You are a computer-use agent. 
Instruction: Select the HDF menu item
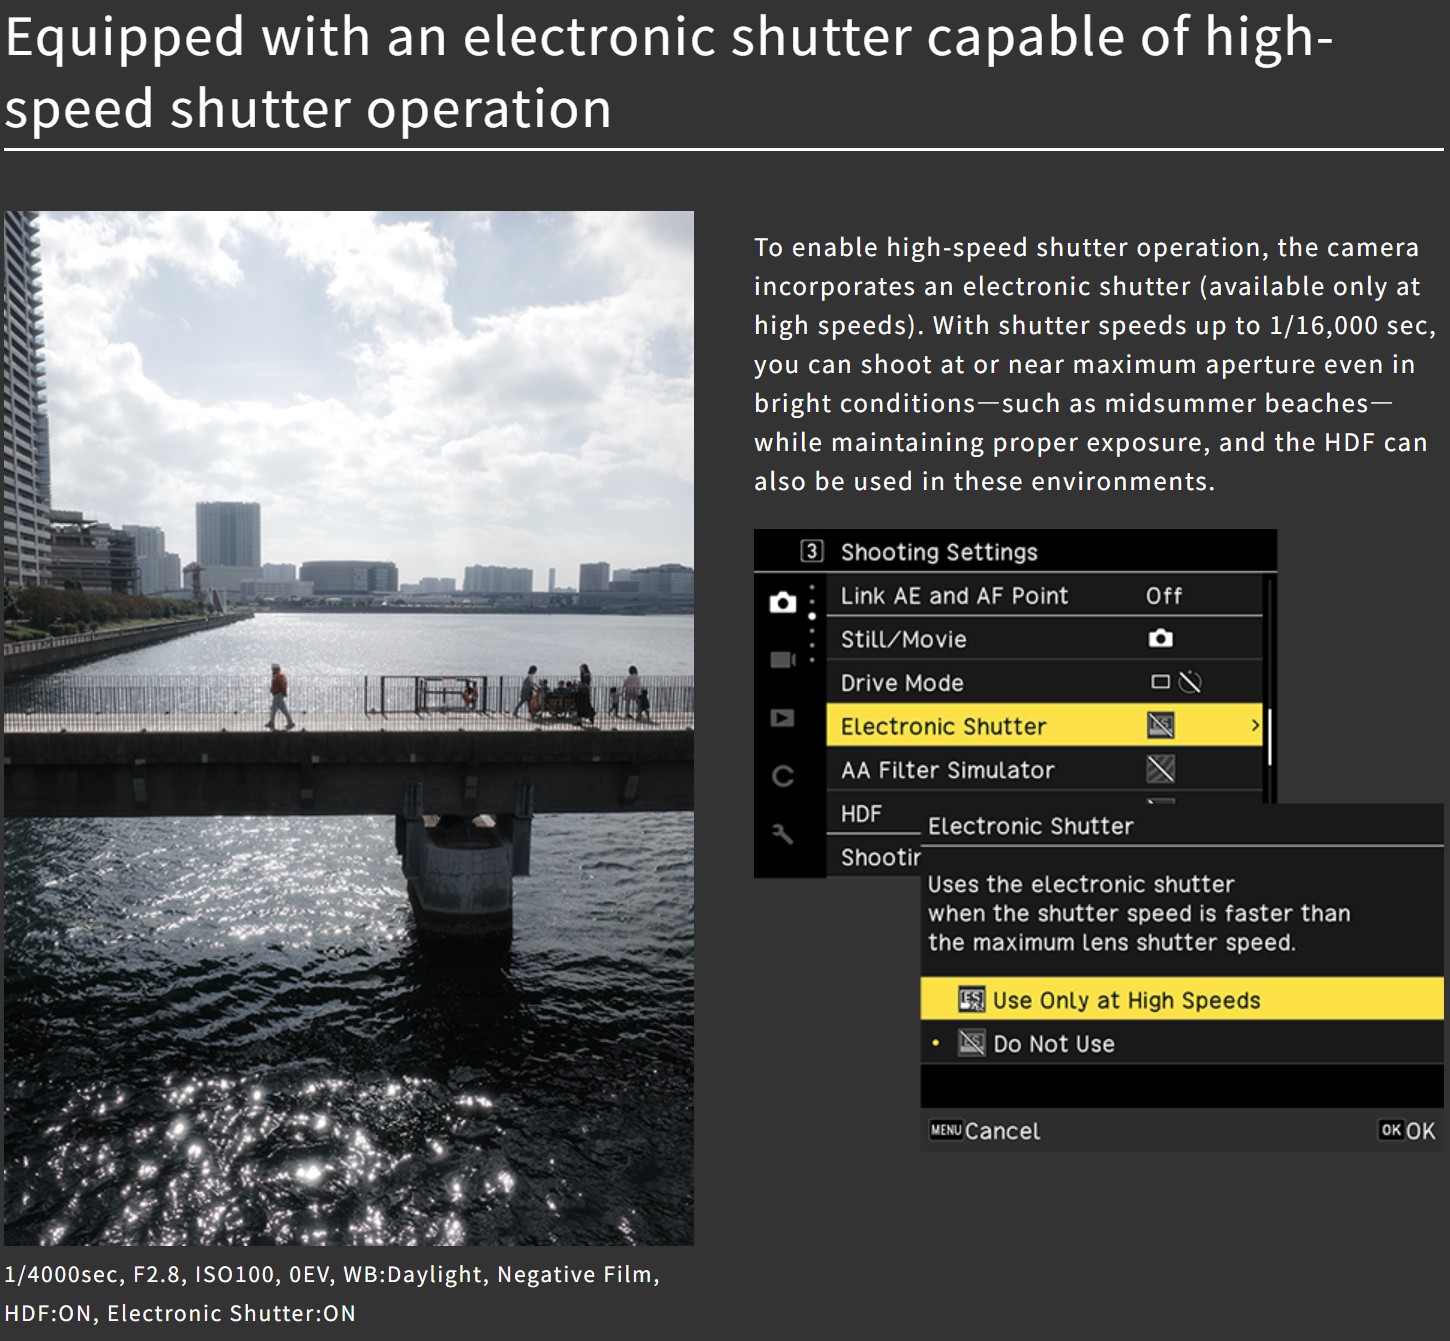tap(862, 814)
